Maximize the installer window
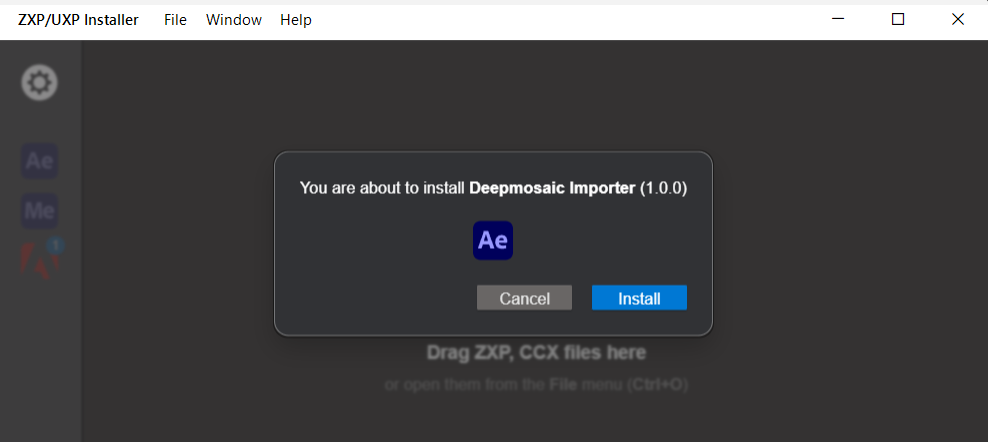The width and height of the screenshot is (988, 442). [898, 20]
